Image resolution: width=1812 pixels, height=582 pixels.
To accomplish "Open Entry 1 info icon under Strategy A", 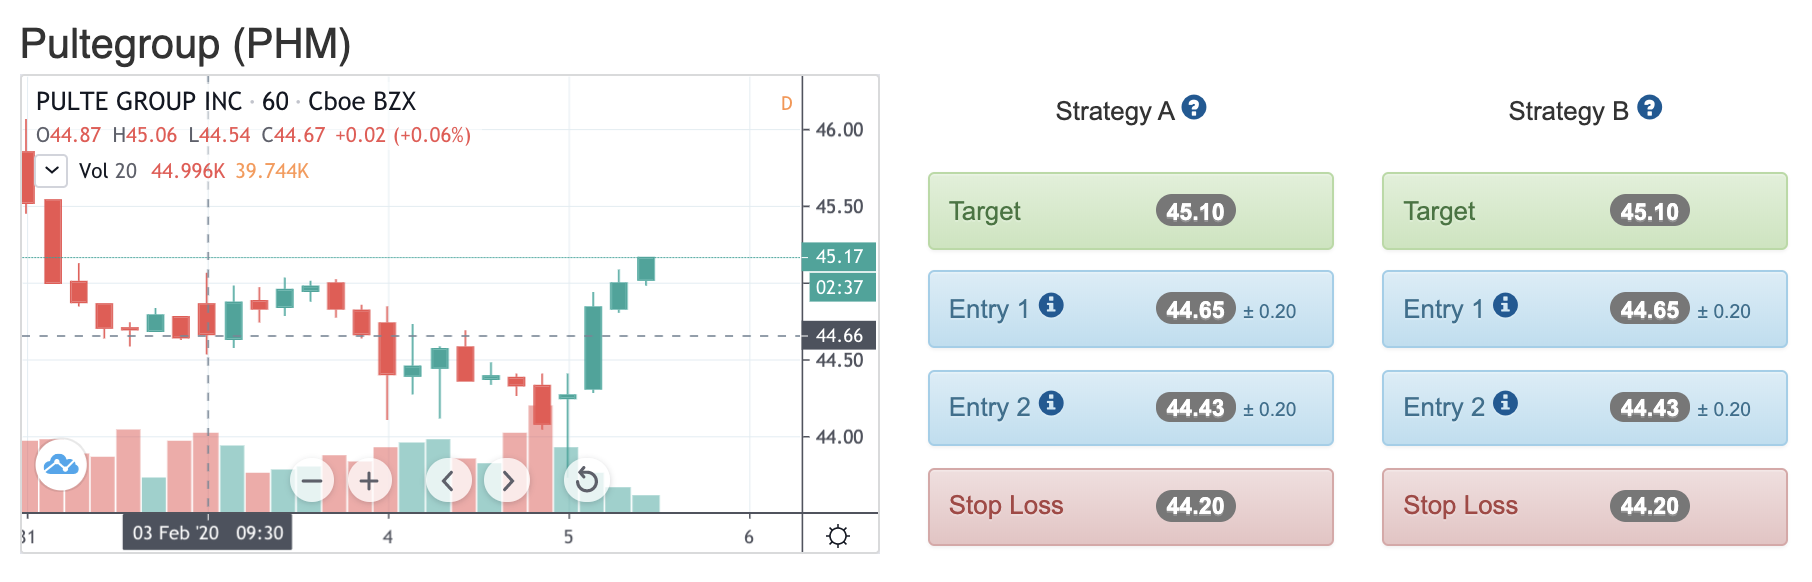I will tap(1050, 305).
